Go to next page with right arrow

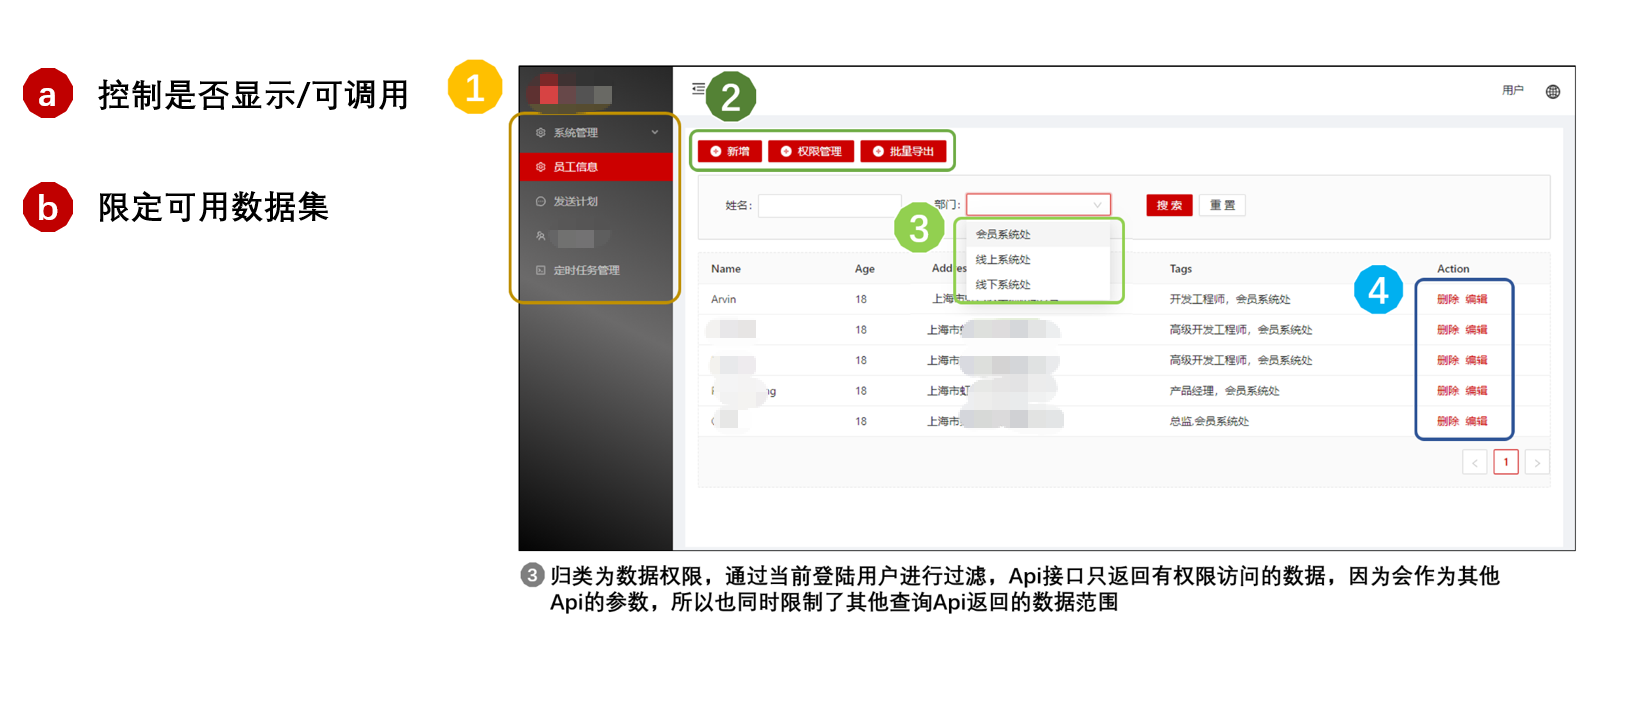pyautogui.click(x=1537, y=462)
